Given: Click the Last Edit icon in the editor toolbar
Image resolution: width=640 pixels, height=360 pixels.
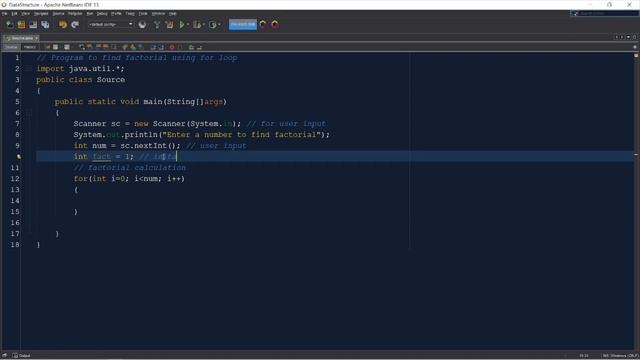Looking at the screenshot, I should point(47,47).
